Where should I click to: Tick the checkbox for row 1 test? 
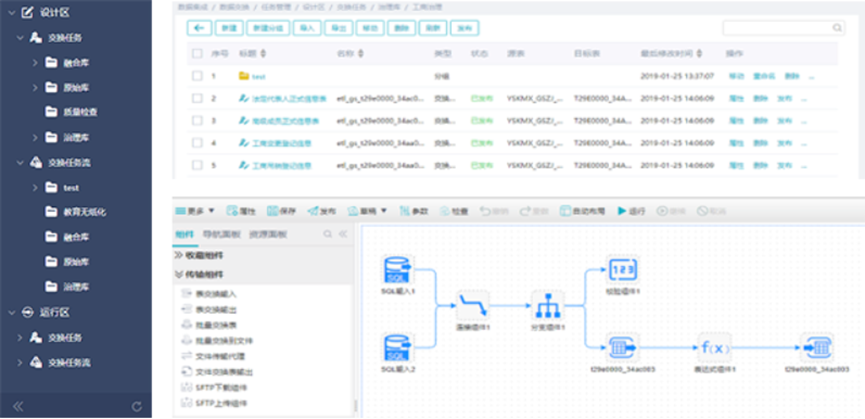pos(197,76)
